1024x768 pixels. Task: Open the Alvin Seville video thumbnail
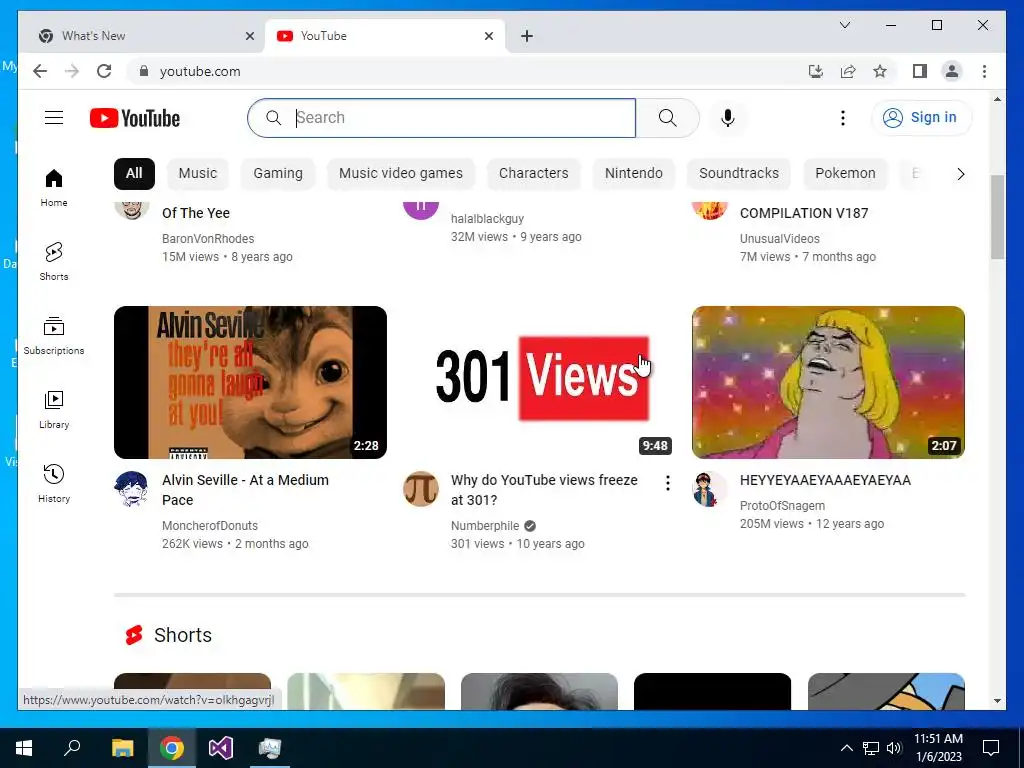(x=250, y=382)
